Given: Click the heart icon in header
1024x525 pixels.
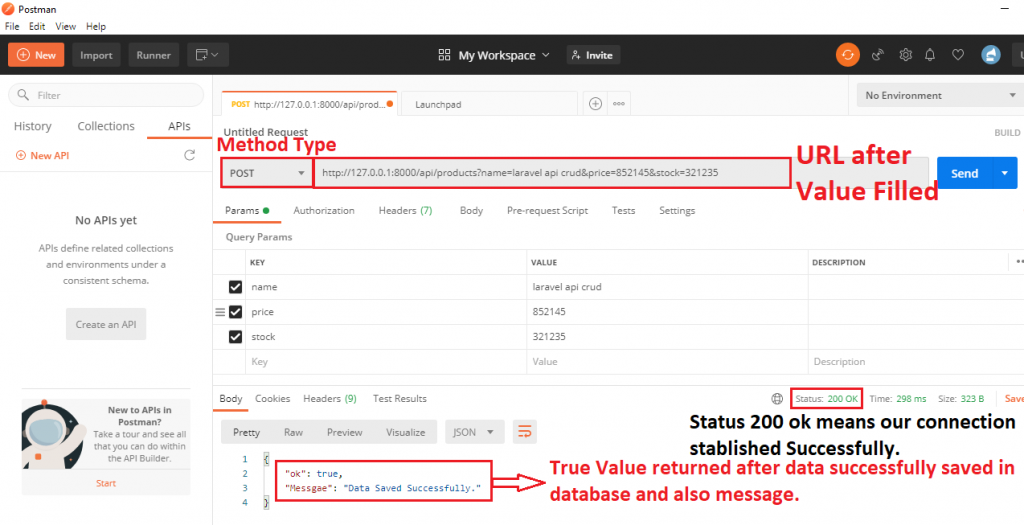Looking at the screenshot, I should (x=957, y=55).
